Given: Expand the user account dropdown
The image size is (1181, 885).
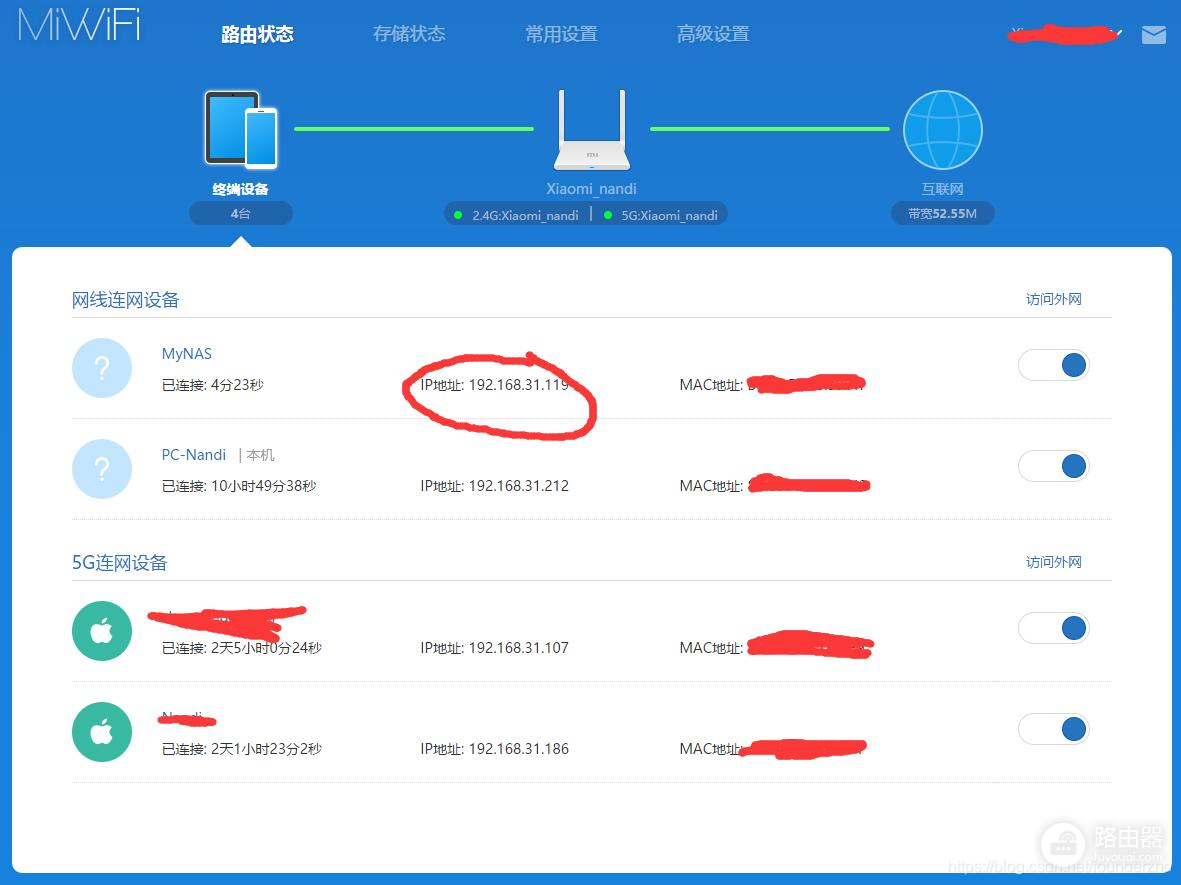Looking at the screenshot, I should [x=1063, y=34].
